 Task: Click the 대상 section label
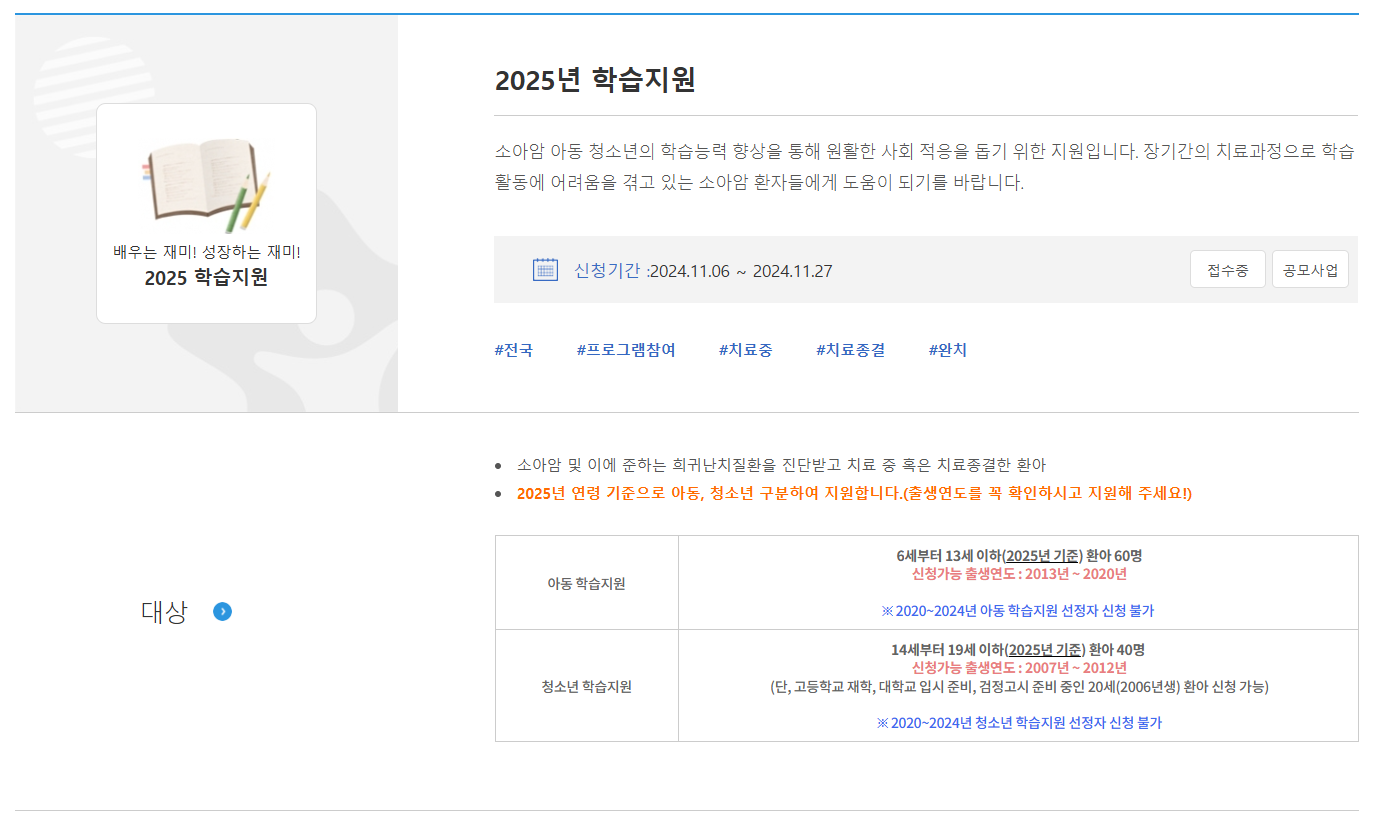[x=164, y=612]
